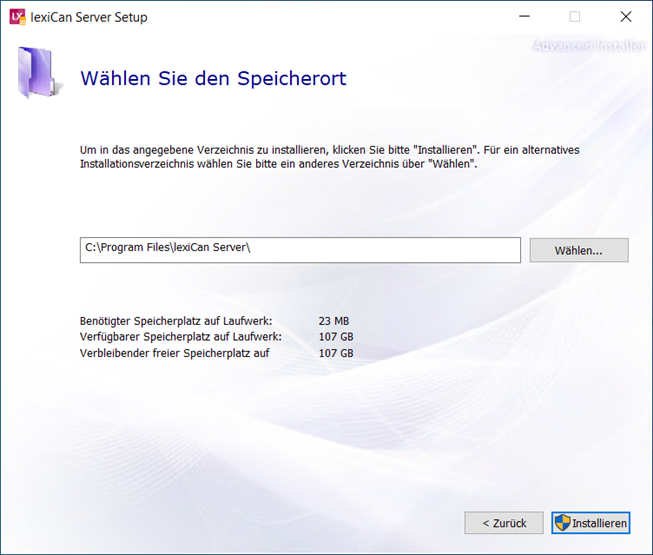Viewport: 653px width, 555px height.
Task: Select the "Verbleibender freier Speicherplatz auf" label
Action: (175, 353)
